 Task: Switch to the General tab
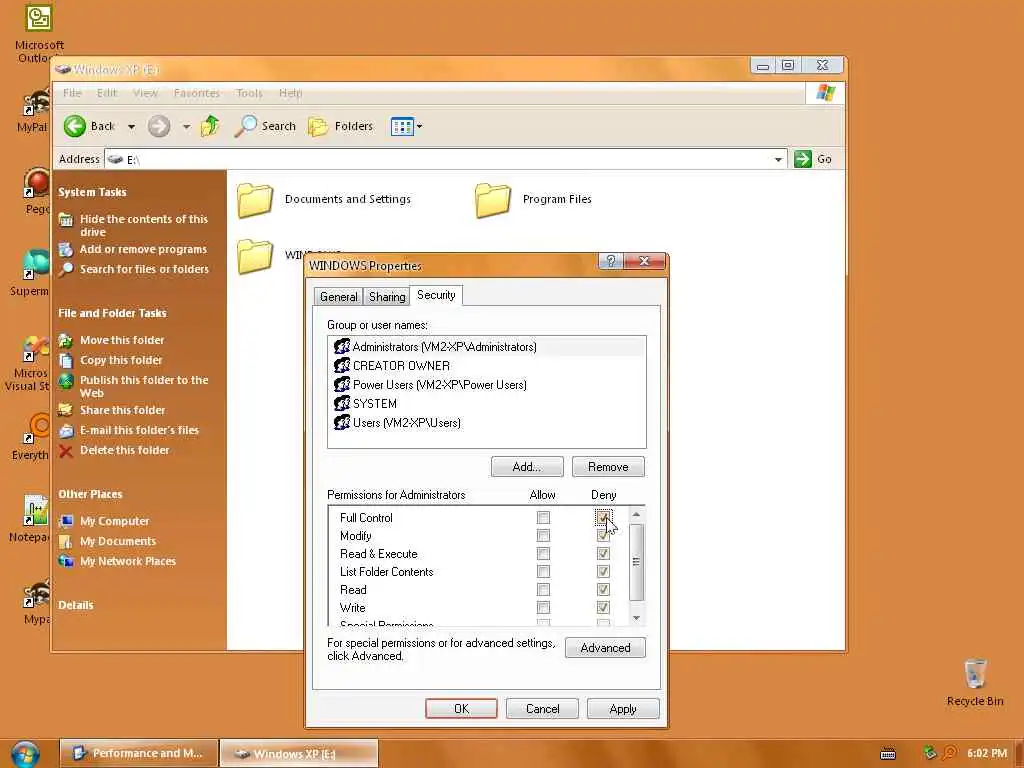tap(338, 296)
